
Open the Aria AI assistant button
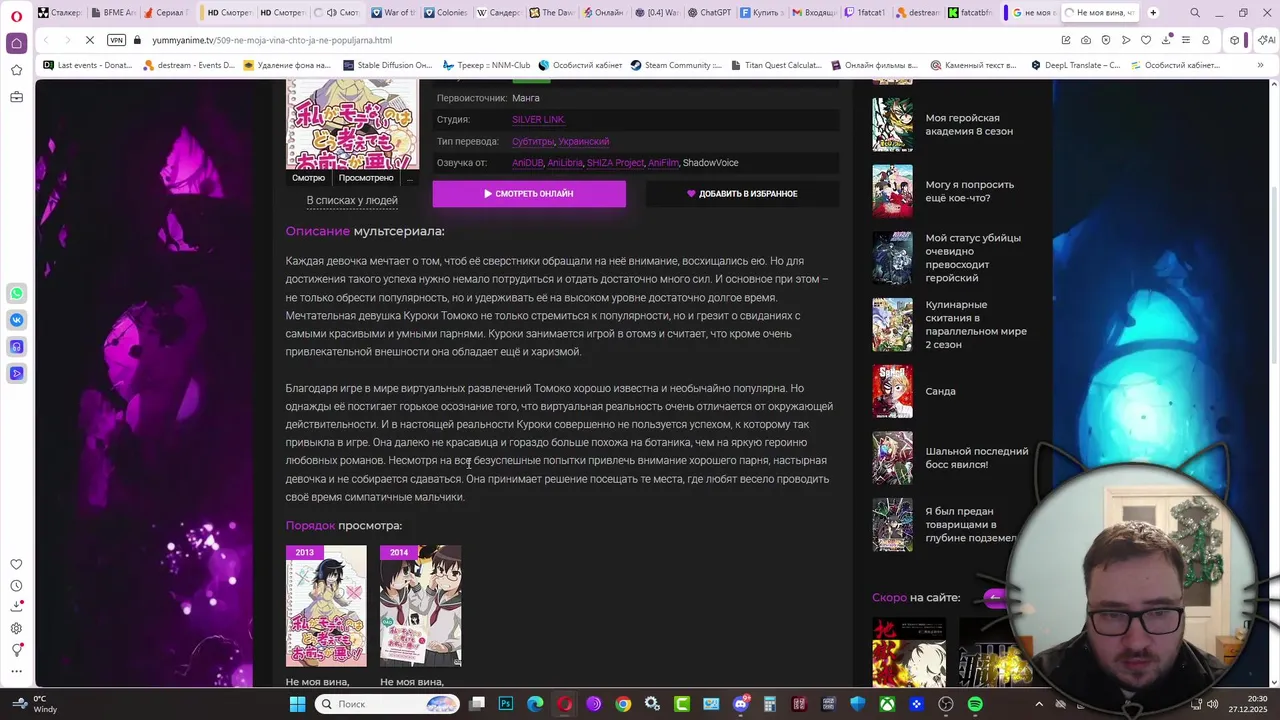tap(1265, 40)
